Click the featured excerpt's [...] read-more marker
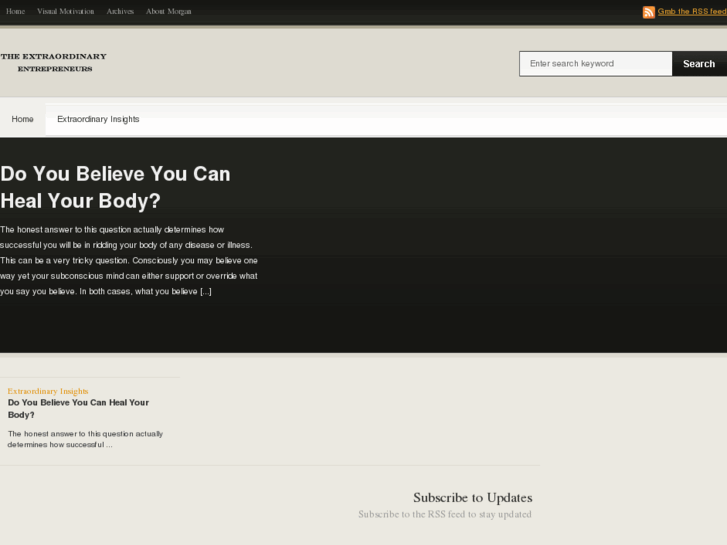The width and height of the screenshot is (727, 545). (x=205, y=292)
